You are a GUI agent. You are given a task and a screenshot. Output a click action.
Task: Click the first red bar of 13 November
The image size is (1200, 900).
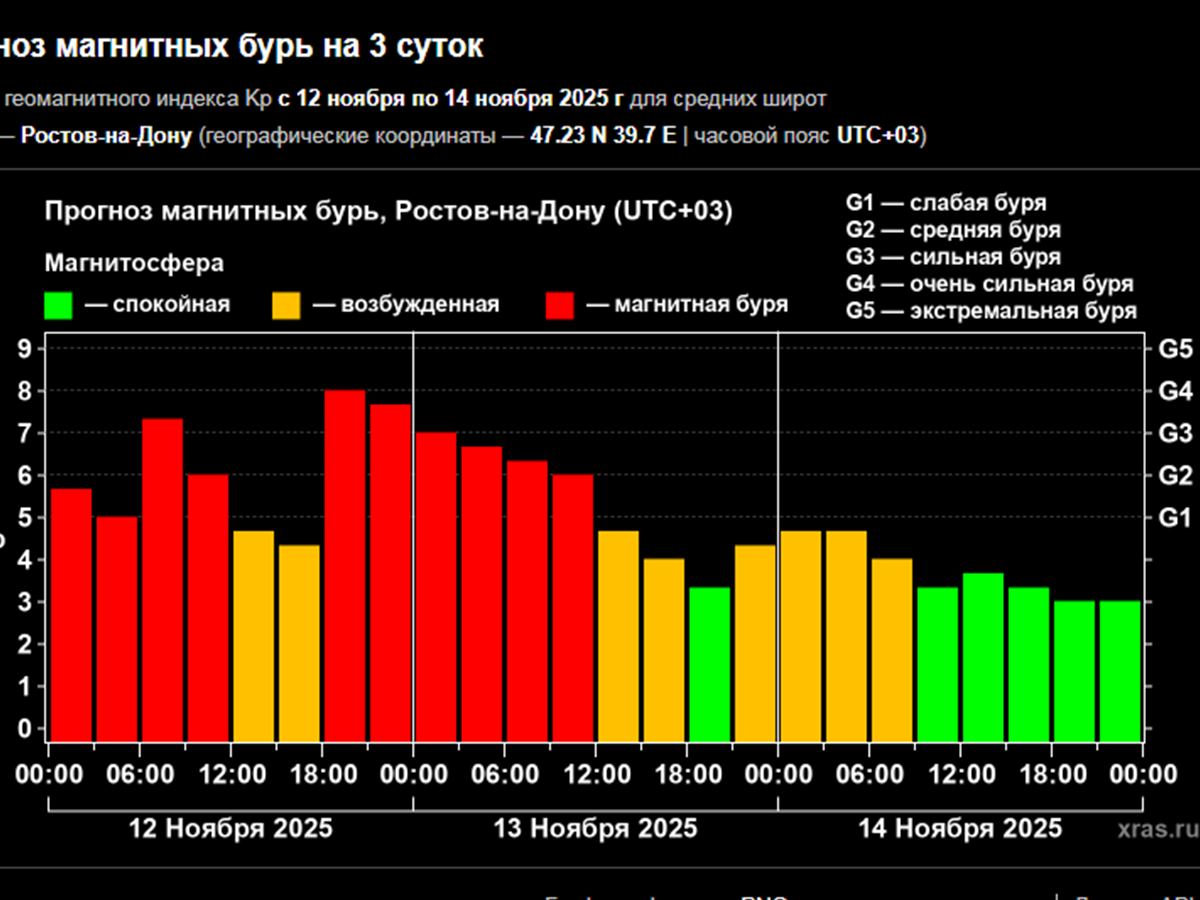[436, 586]
